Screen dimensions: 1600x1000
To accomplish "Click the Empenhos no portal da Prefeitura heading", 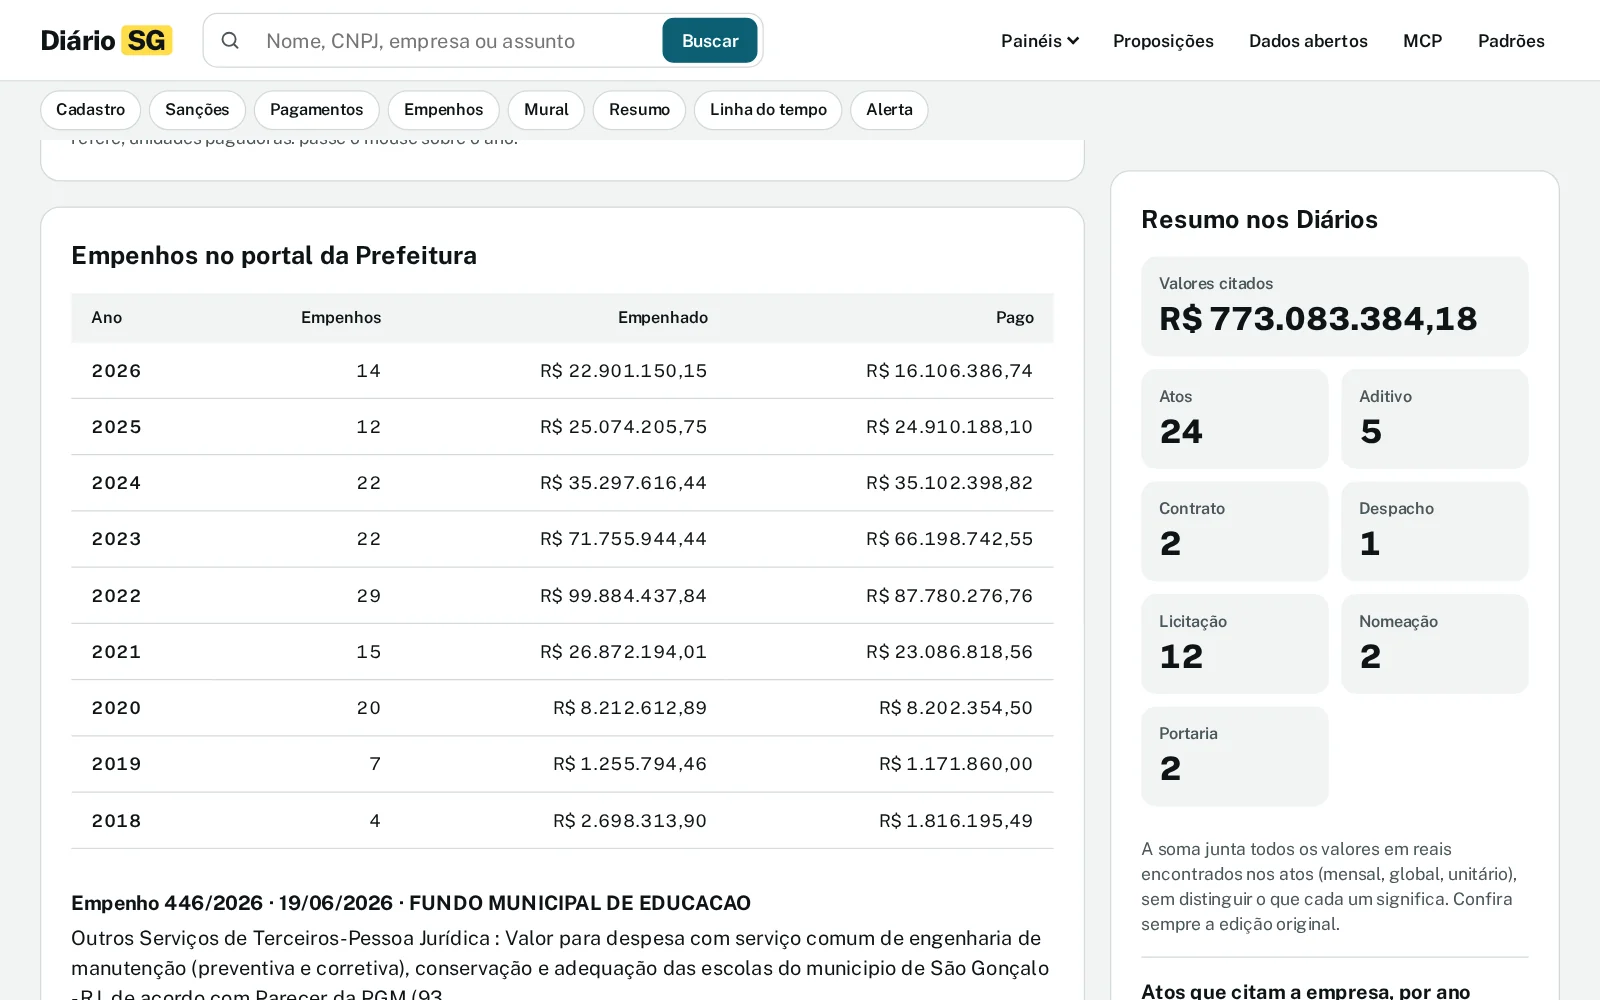I will click(x=274, y=256).
